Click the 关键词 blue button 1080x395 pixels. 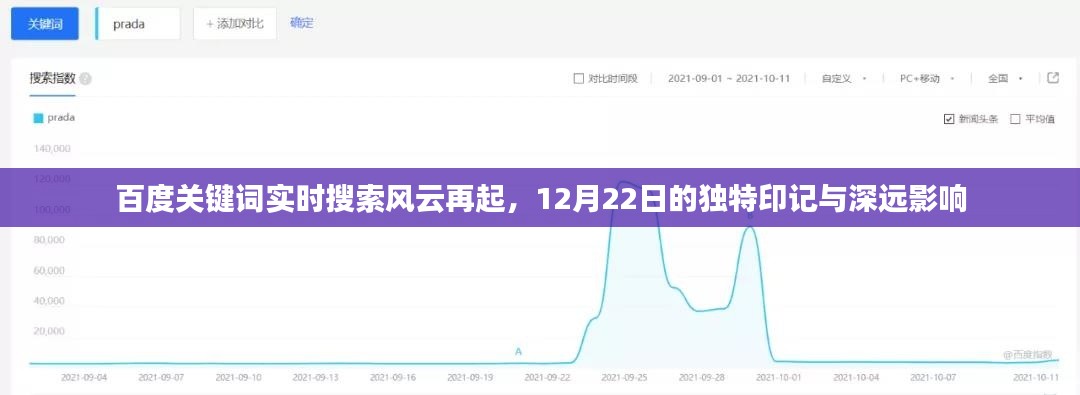pos(45,24)
